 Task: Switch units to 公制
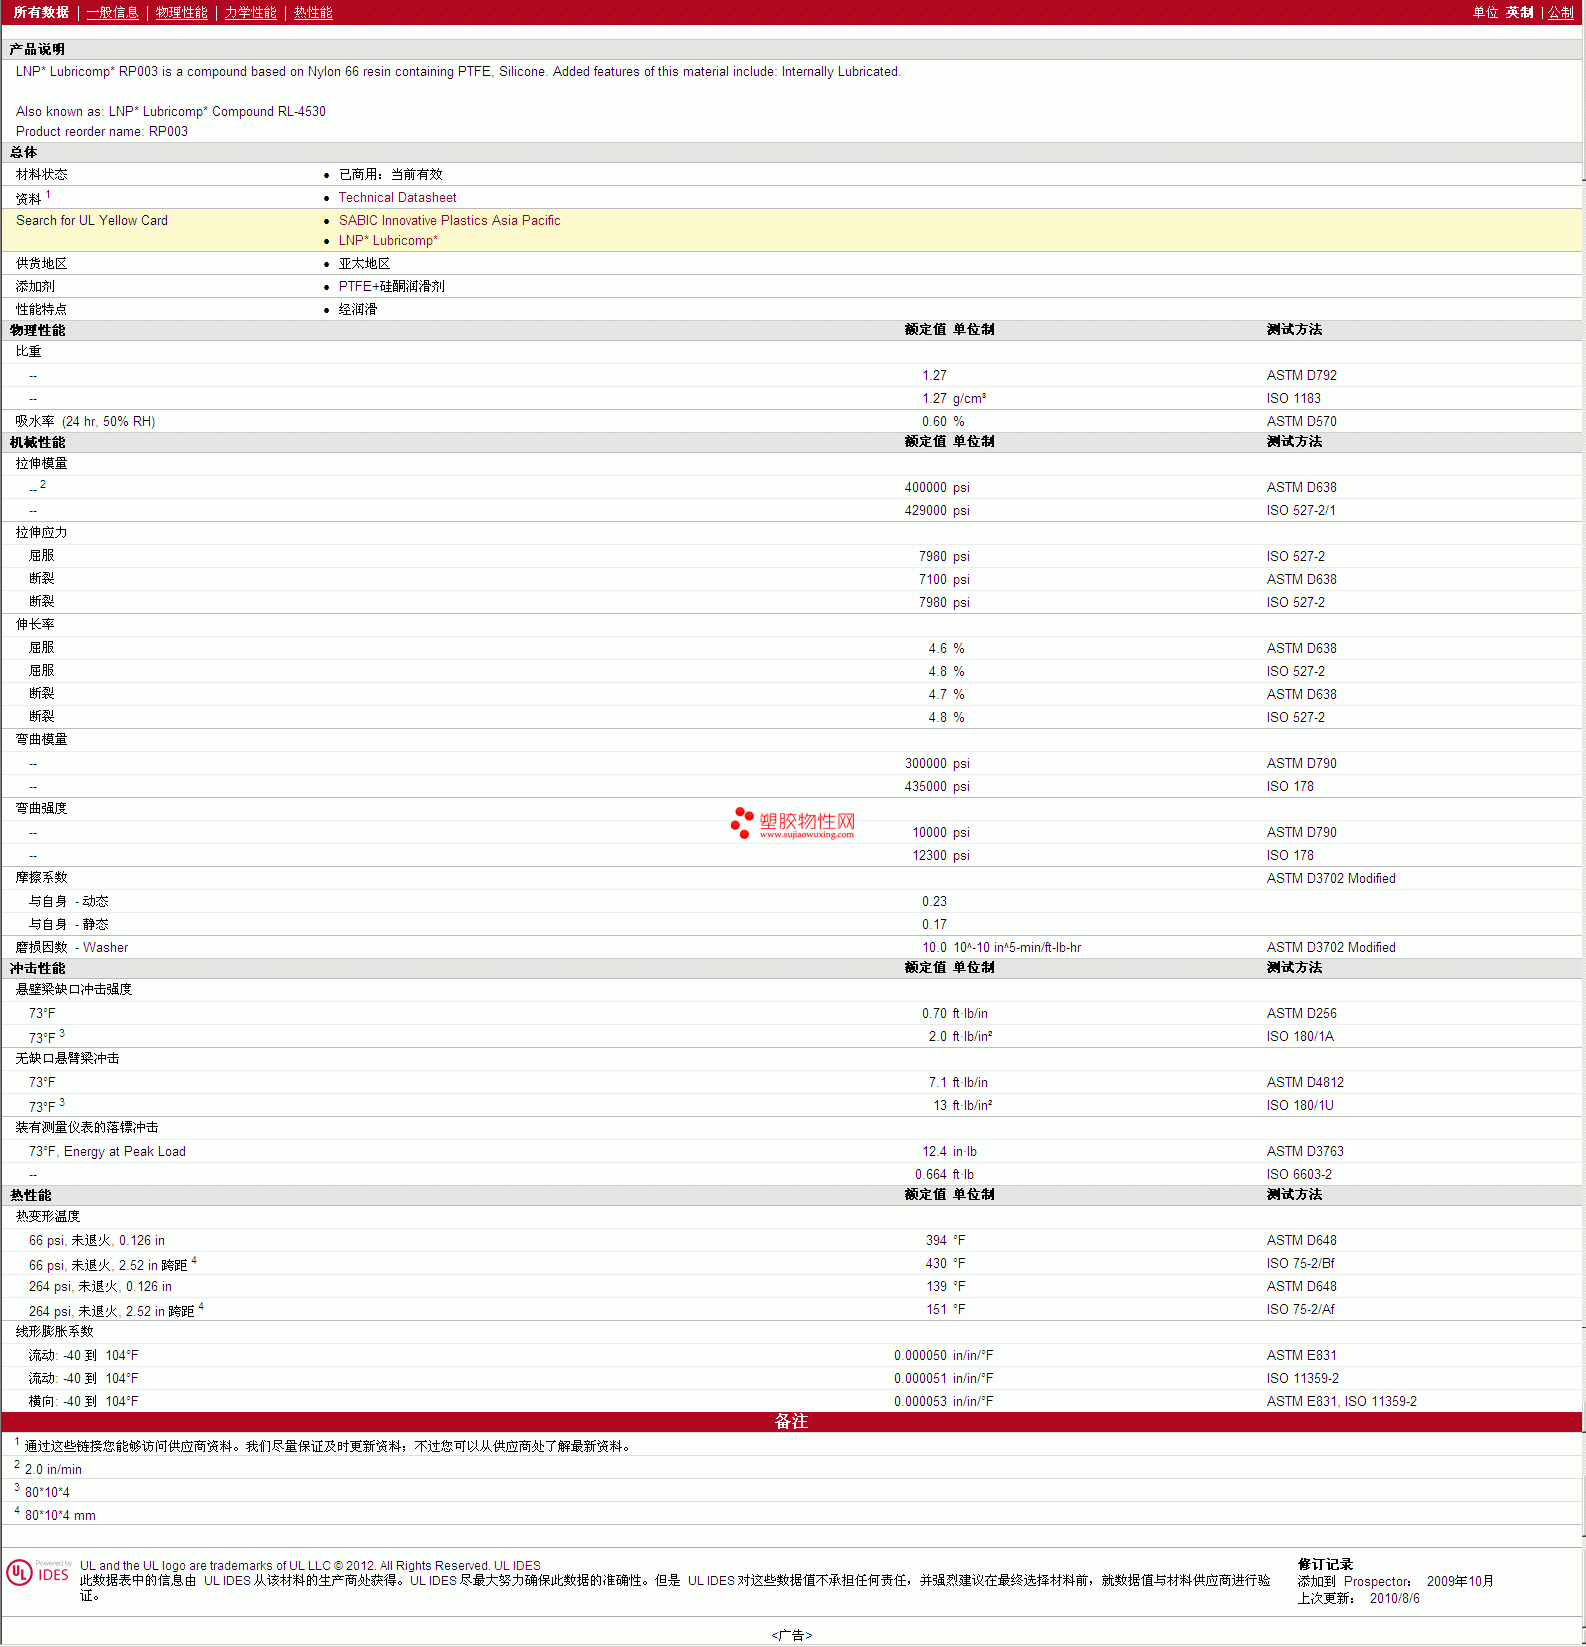click(x=1561, y=12)
